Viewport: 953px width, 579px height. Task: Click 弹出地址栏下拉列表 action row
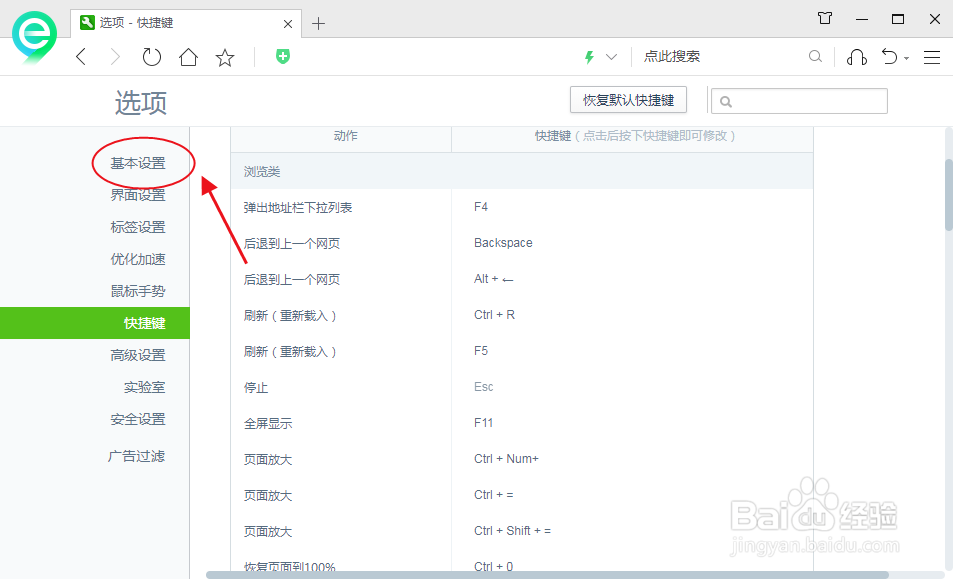[298, 208]
